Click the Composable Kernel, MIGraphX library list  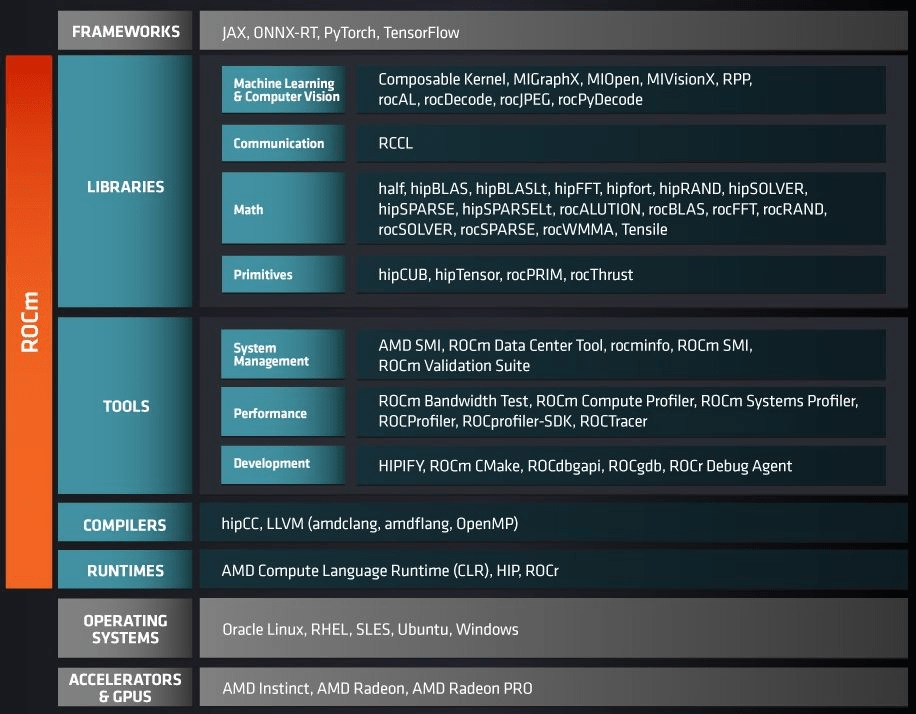tap(622, 89)
